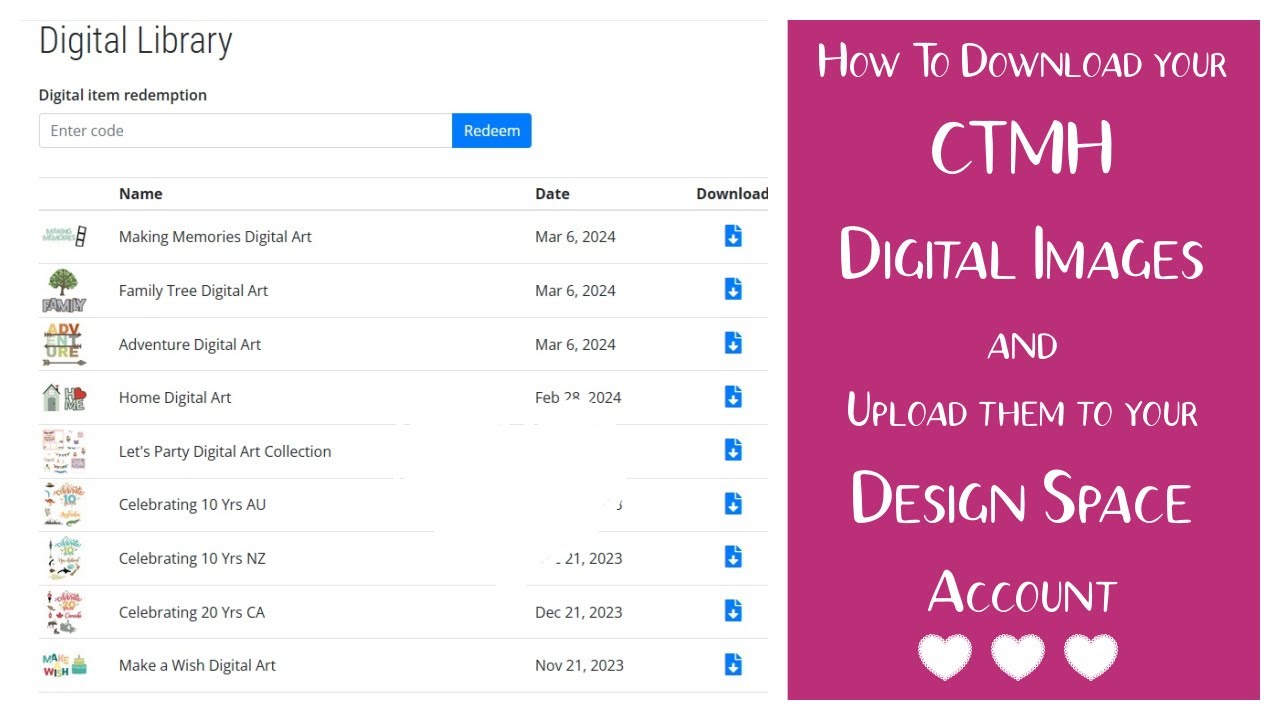Image resolution: width=1280 pixels, height=720 pixels.
Task: Open Celebrating 10 Yrs NZ thumbnail
Action: click(64, 558)
